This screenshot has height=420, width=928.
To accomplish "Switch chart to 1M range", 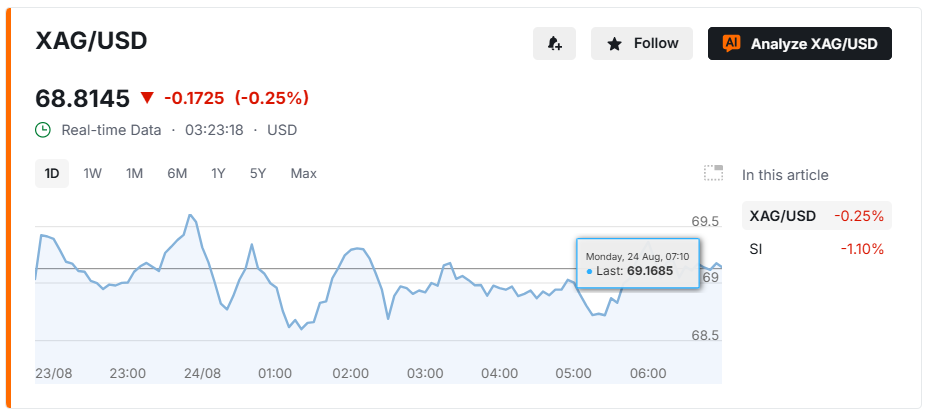I will click(x=134, y=173).
